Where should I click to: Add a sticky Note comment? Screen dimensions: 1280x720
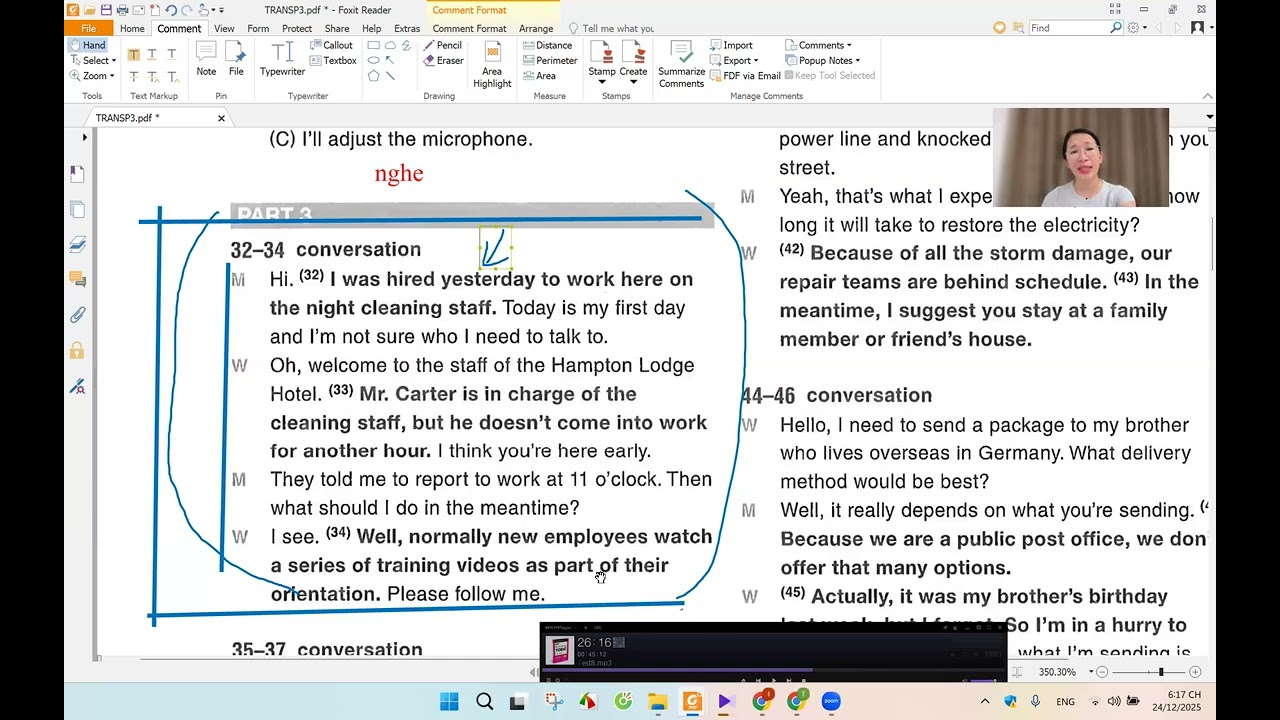206,59
